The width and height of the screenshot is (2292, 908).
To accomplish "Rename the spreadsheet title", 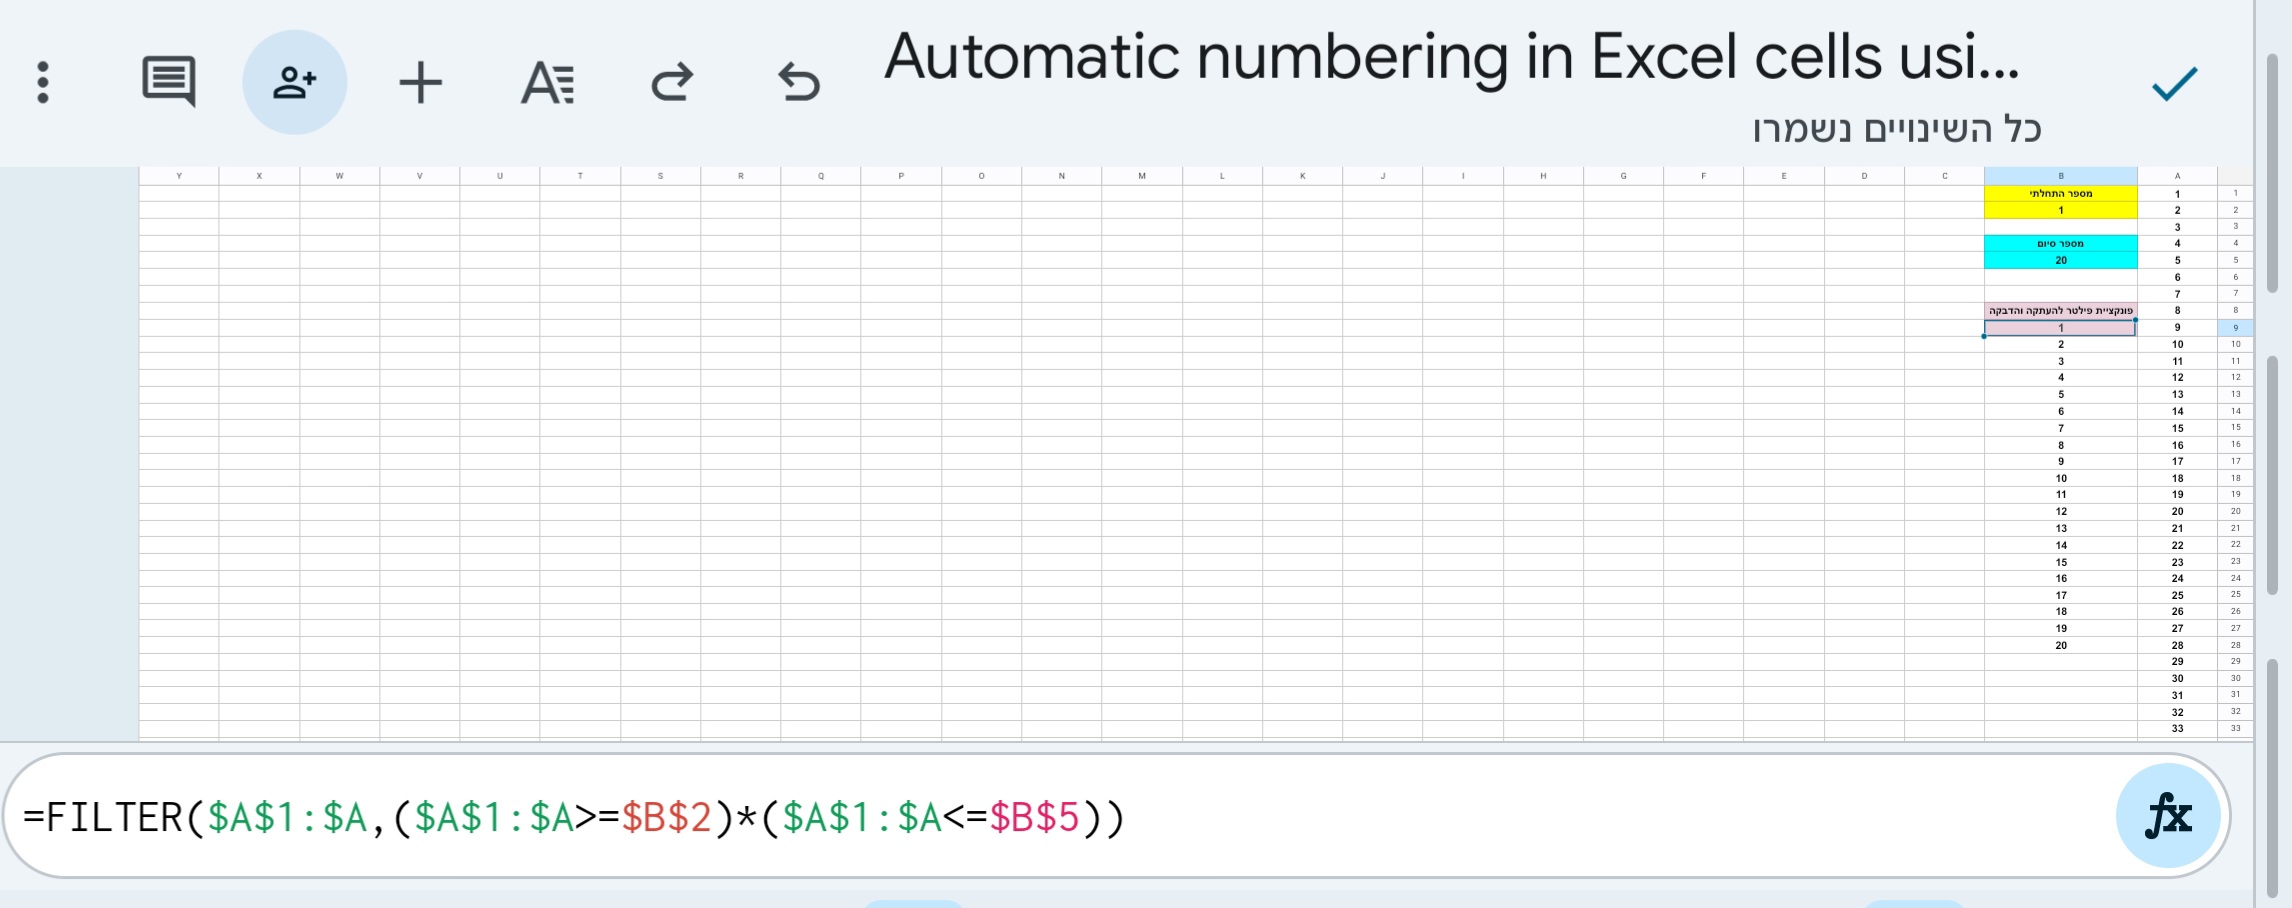I will [1450, 58].
